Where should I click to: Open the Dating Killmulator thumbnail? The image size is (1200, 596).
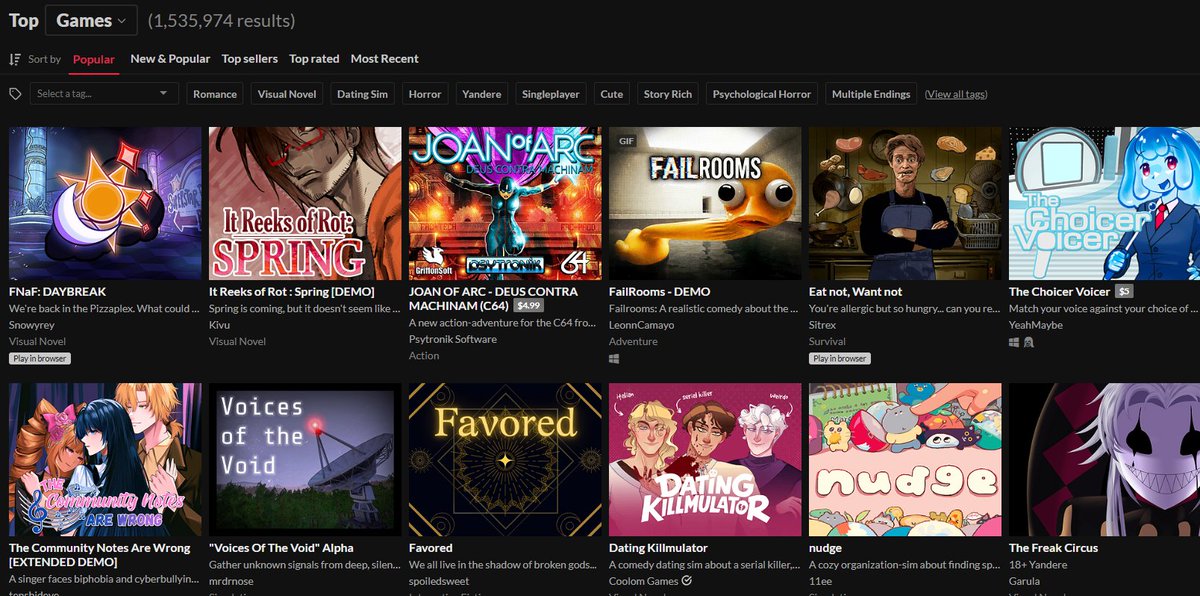(x=705, y=459)
